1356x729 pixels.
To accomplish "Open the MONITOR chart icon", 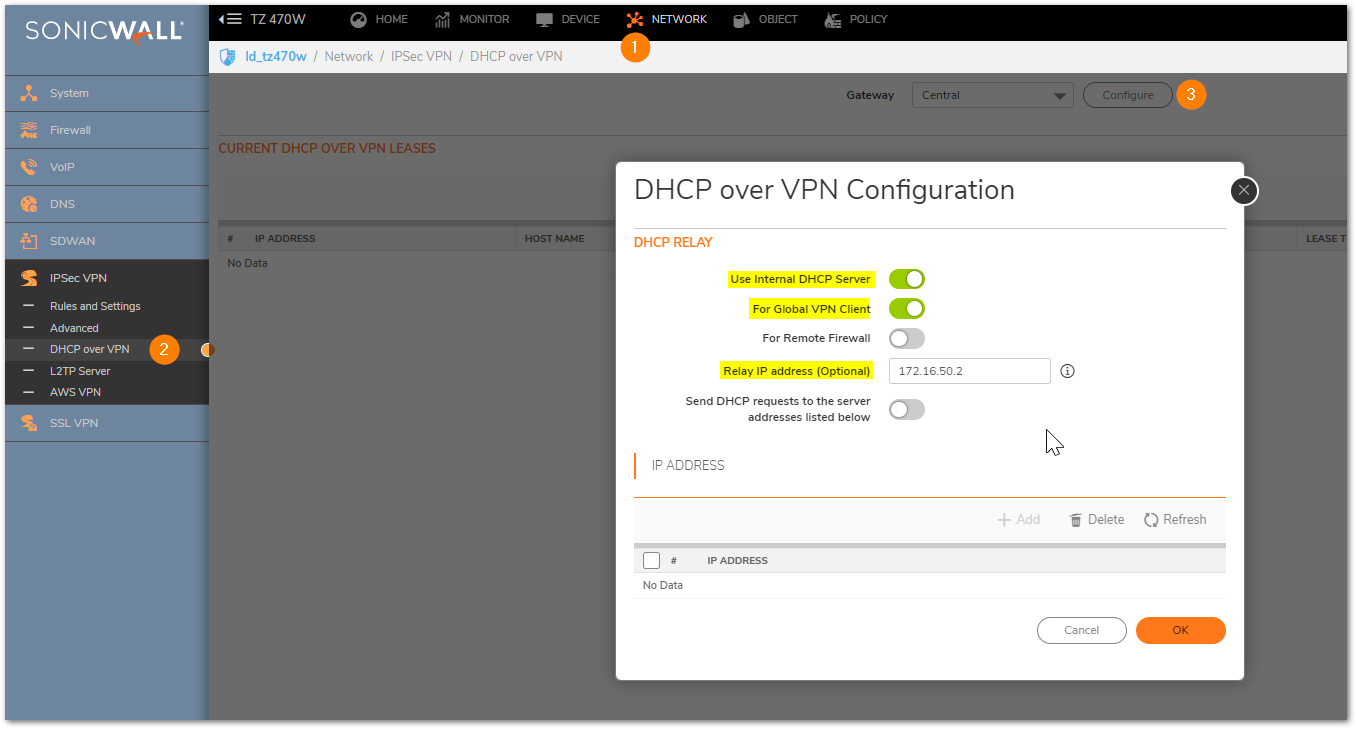I will tap(442, 19).
